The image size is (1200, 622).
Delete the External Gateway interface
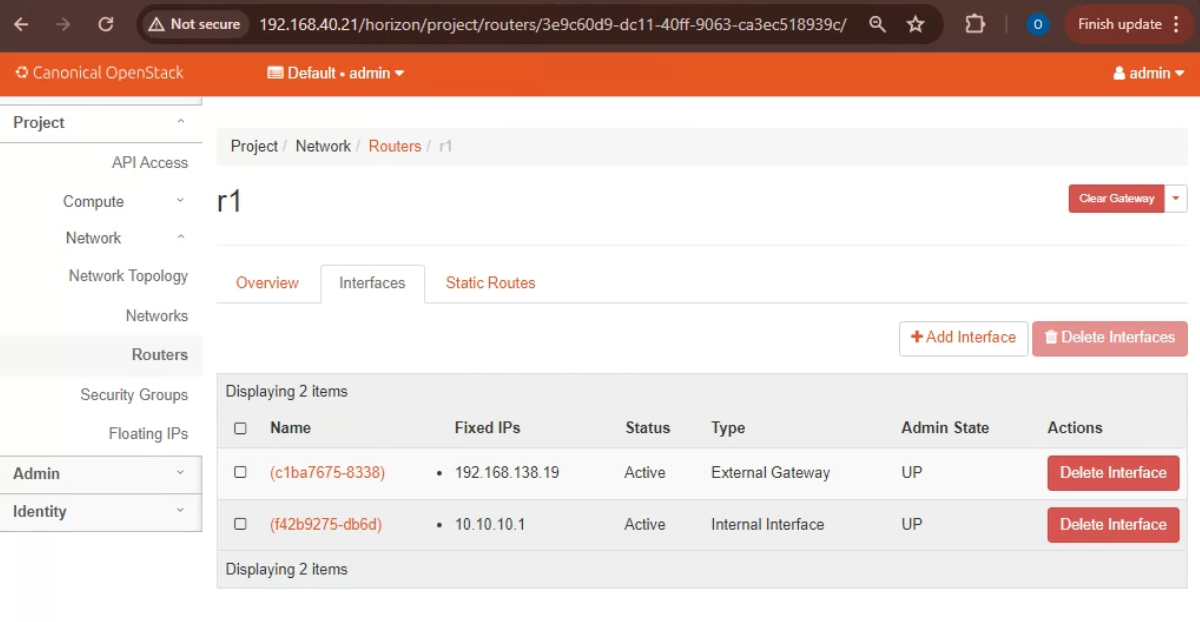click(1113, 473)
